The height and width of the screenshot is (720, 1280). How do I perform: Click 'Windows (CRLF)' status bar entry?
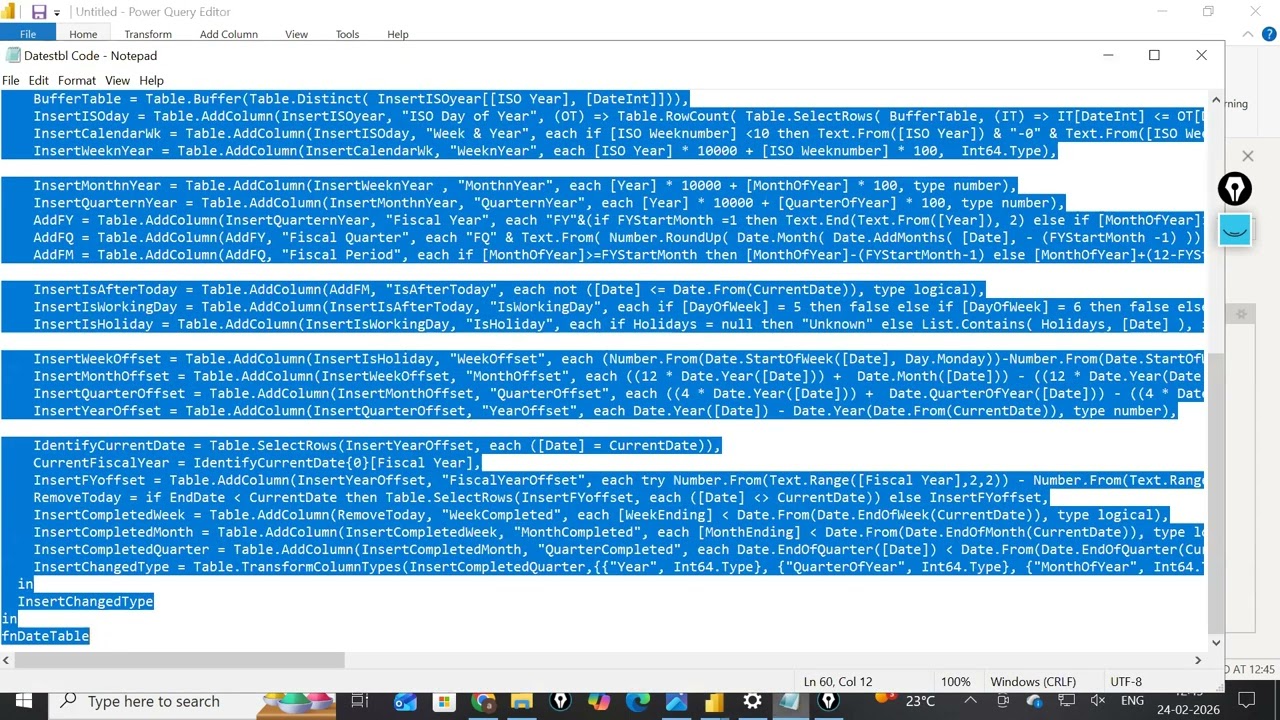[1033, 682]
